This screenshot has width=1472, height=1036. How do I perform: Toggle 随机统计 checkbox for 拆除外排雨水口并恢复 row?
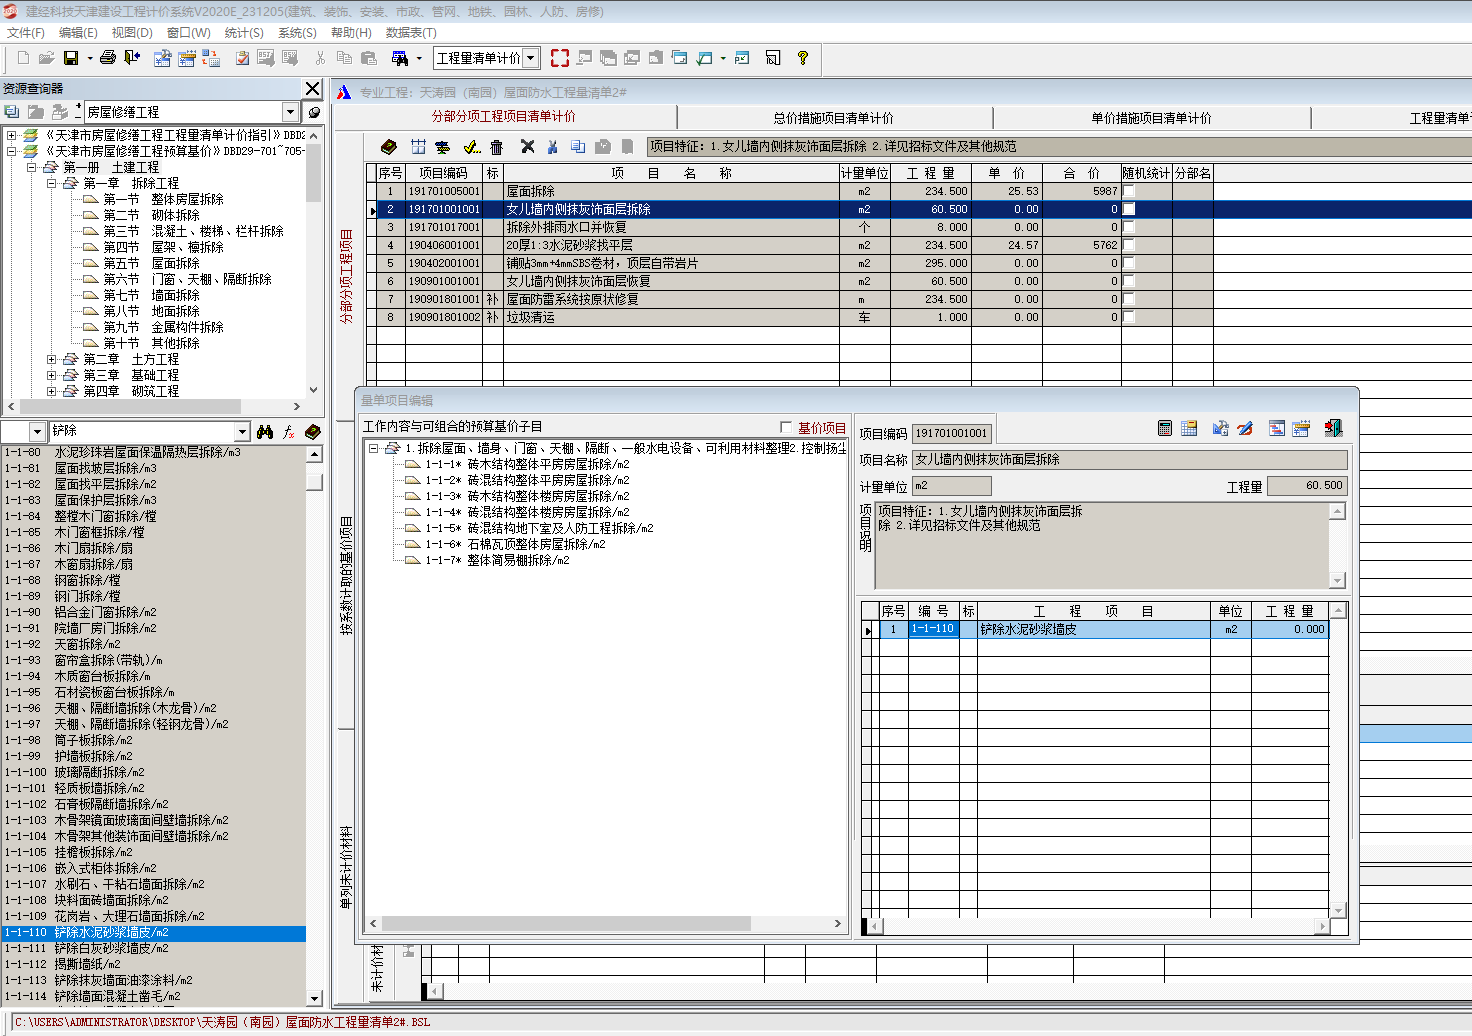pyautogui.click(x=1129, y=227)
